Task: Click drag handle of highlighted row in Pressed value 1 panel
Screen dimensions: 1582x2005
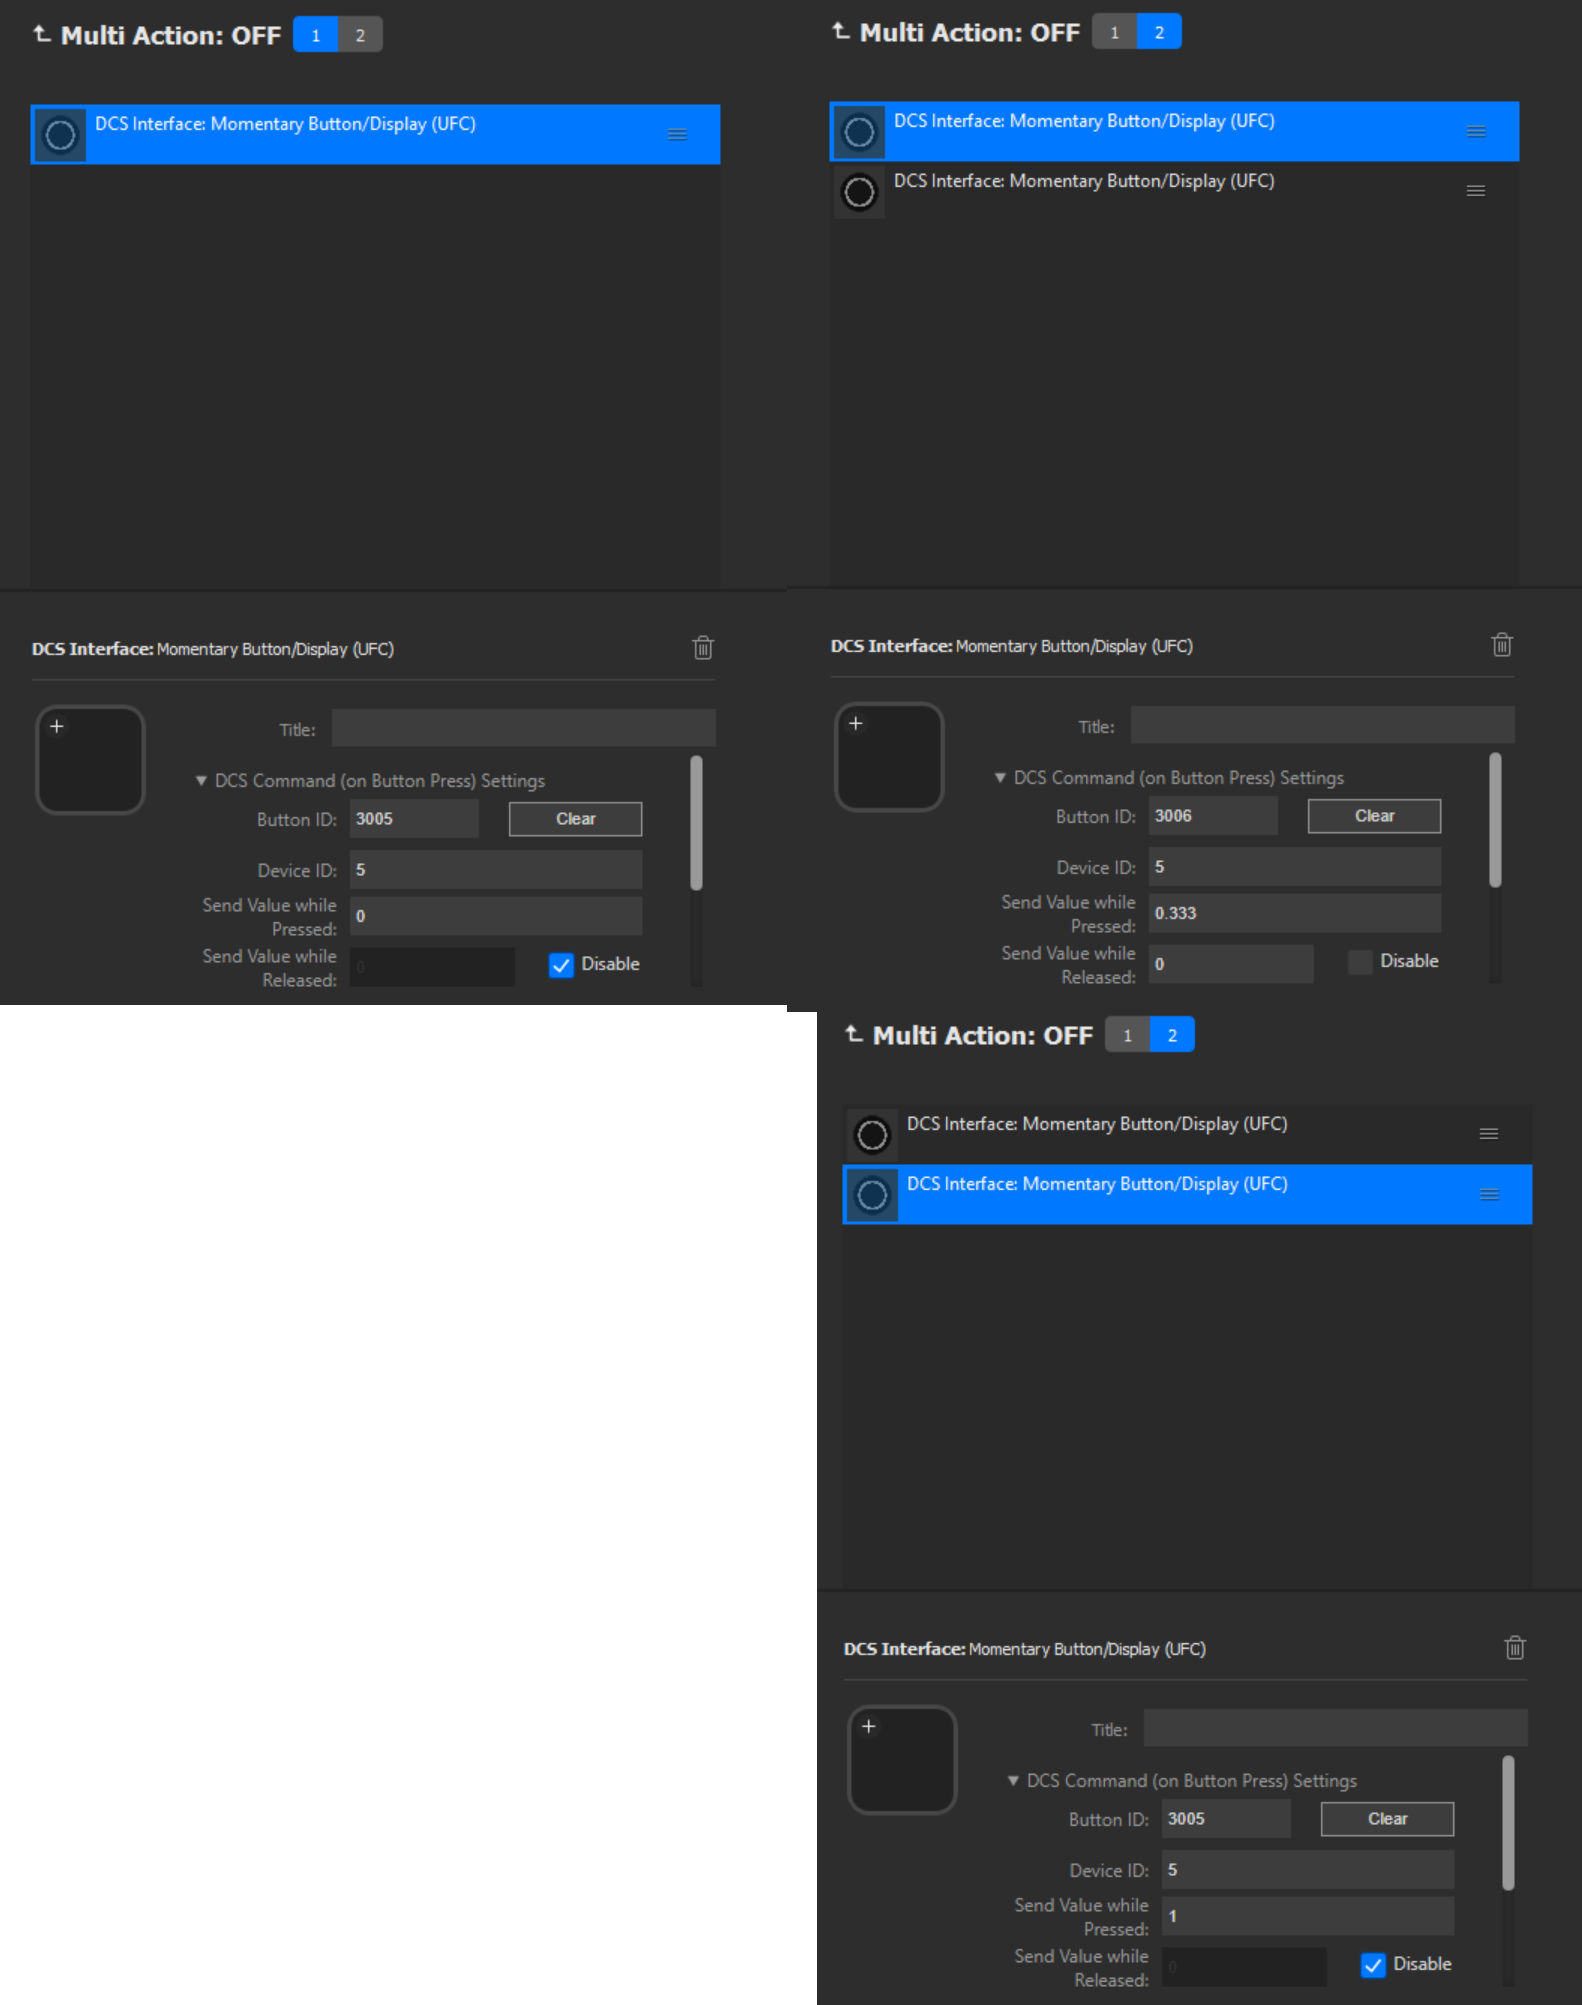Action: 1489,1194
